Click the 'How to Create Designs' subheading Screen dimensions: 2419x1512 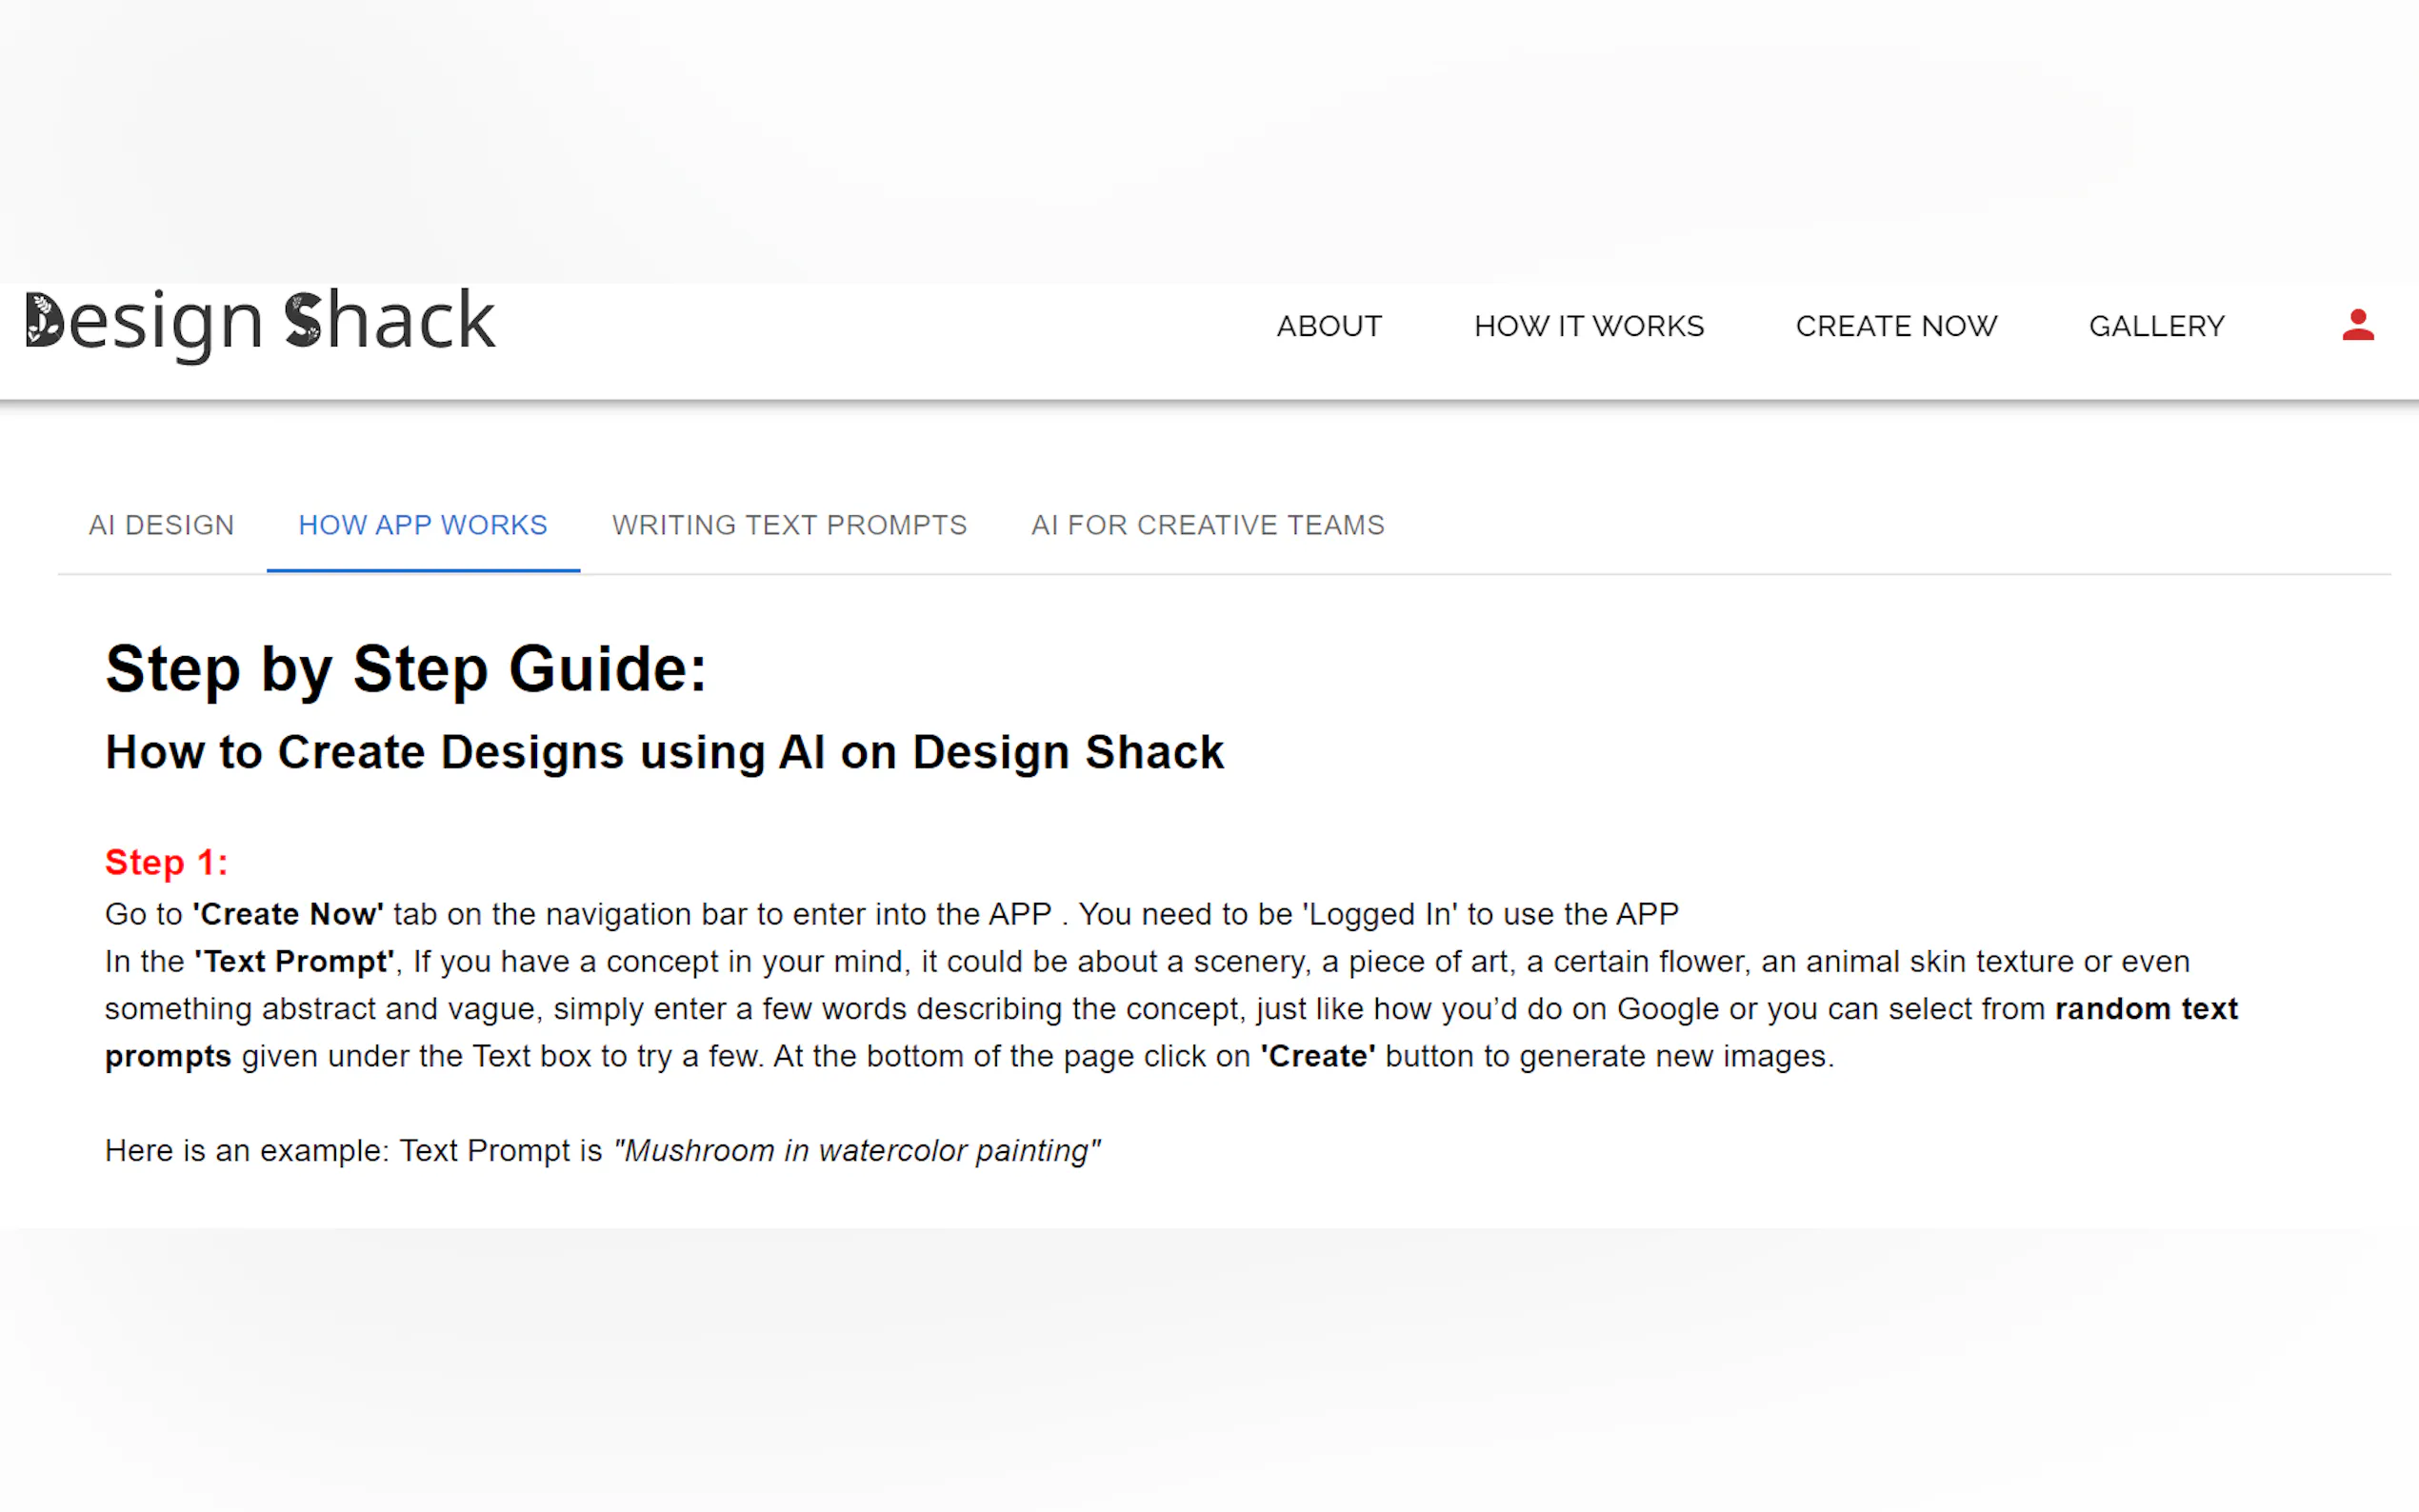pos(663,752)
